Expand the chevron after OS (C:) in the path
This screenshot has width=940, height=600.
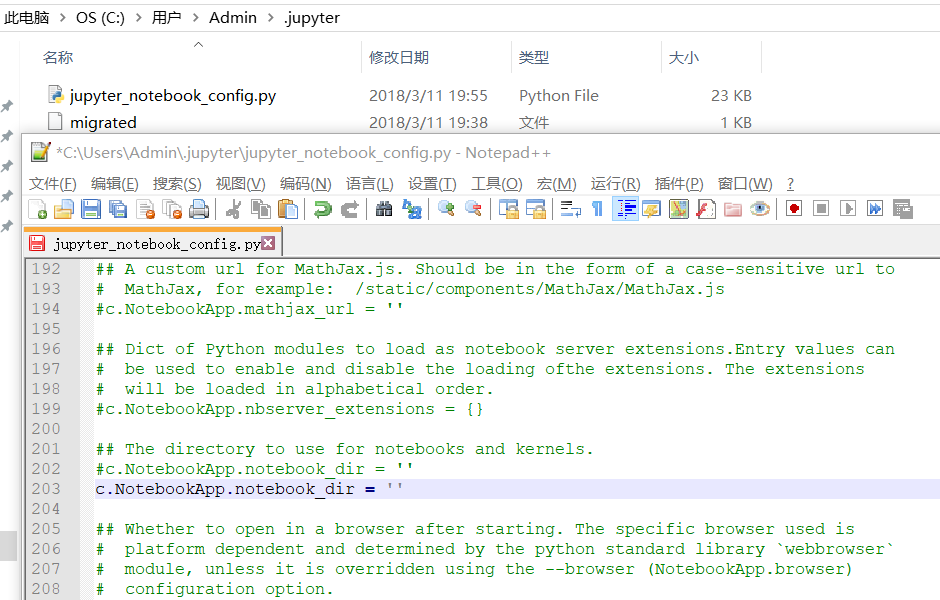click(x=138, y=18)
